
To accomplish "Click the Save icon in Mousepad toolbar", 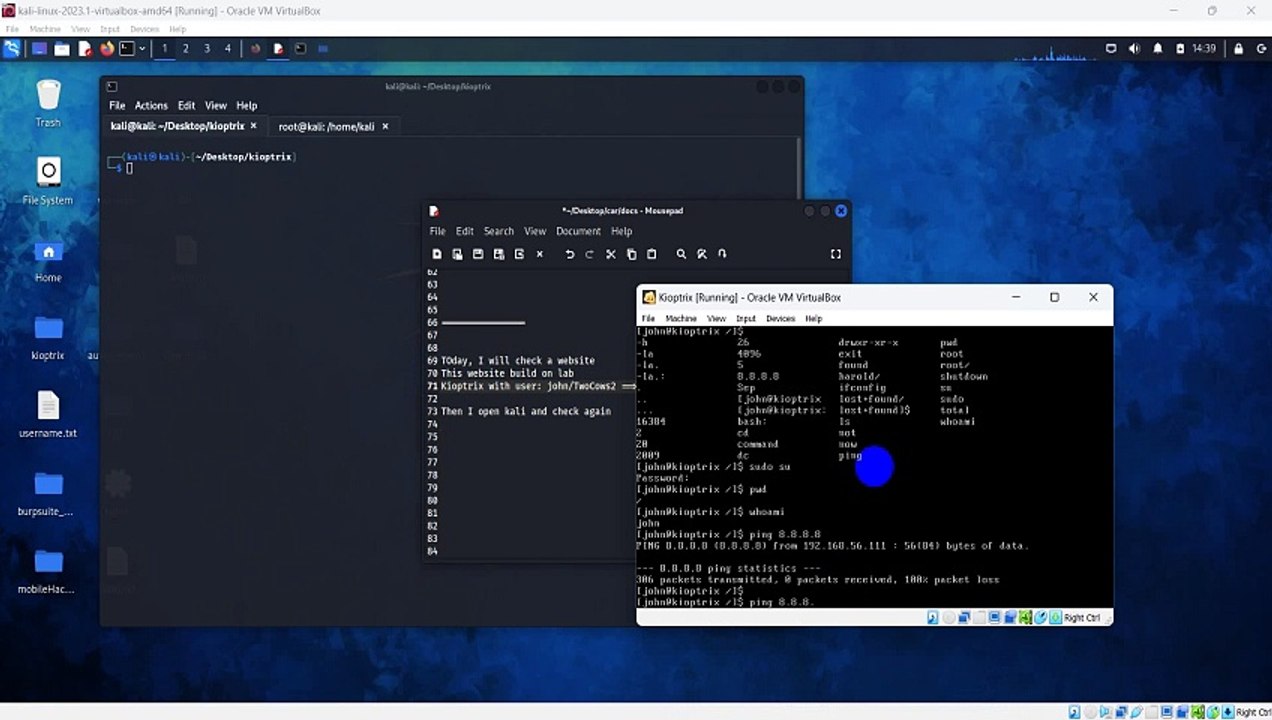I will (x=478, y=254).
